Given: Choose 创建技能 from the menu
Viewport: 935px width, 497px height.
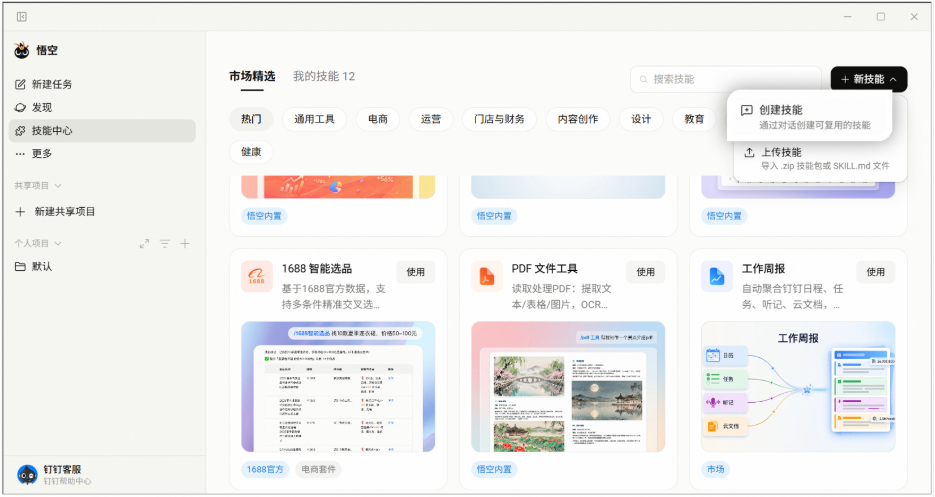Looking at the screenshot, I should pos(809,116).
